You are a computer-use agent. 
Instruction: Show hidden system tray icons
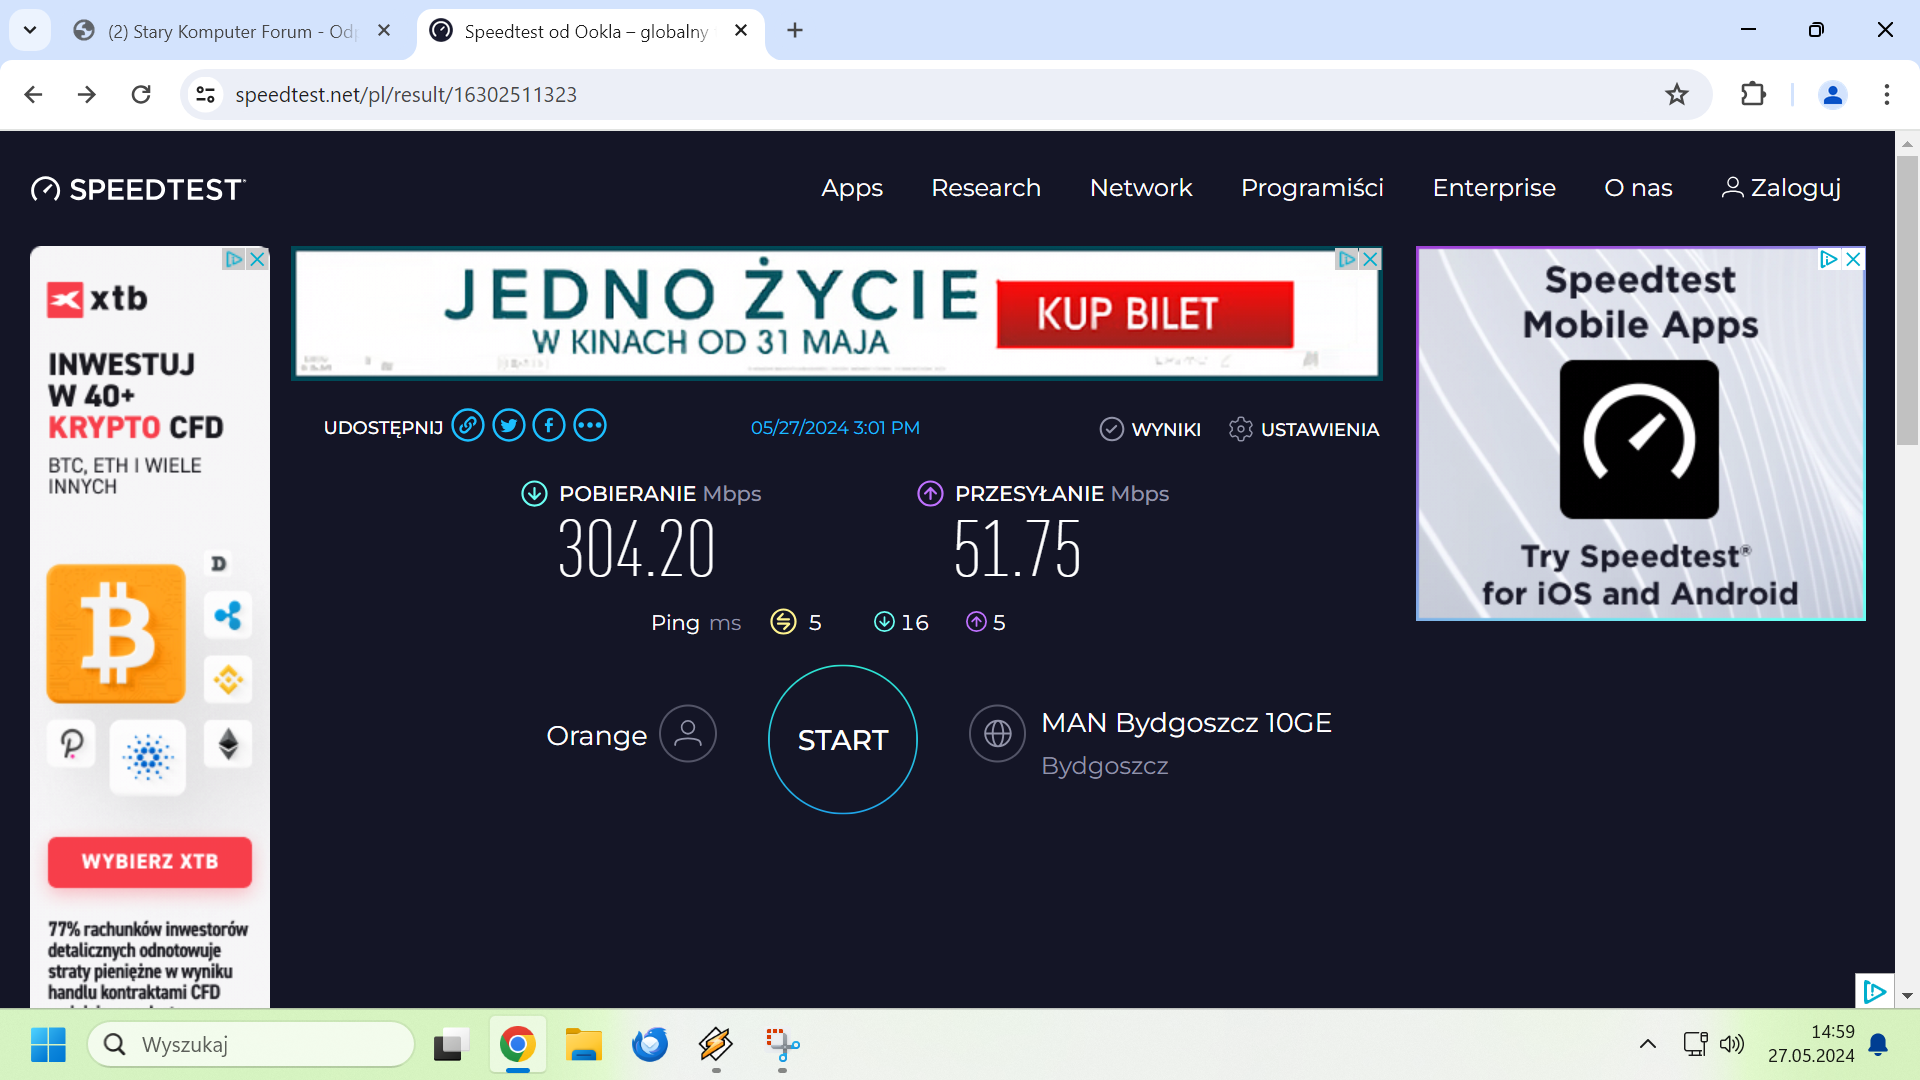pyautogui.click(x=1648, y=1045)
